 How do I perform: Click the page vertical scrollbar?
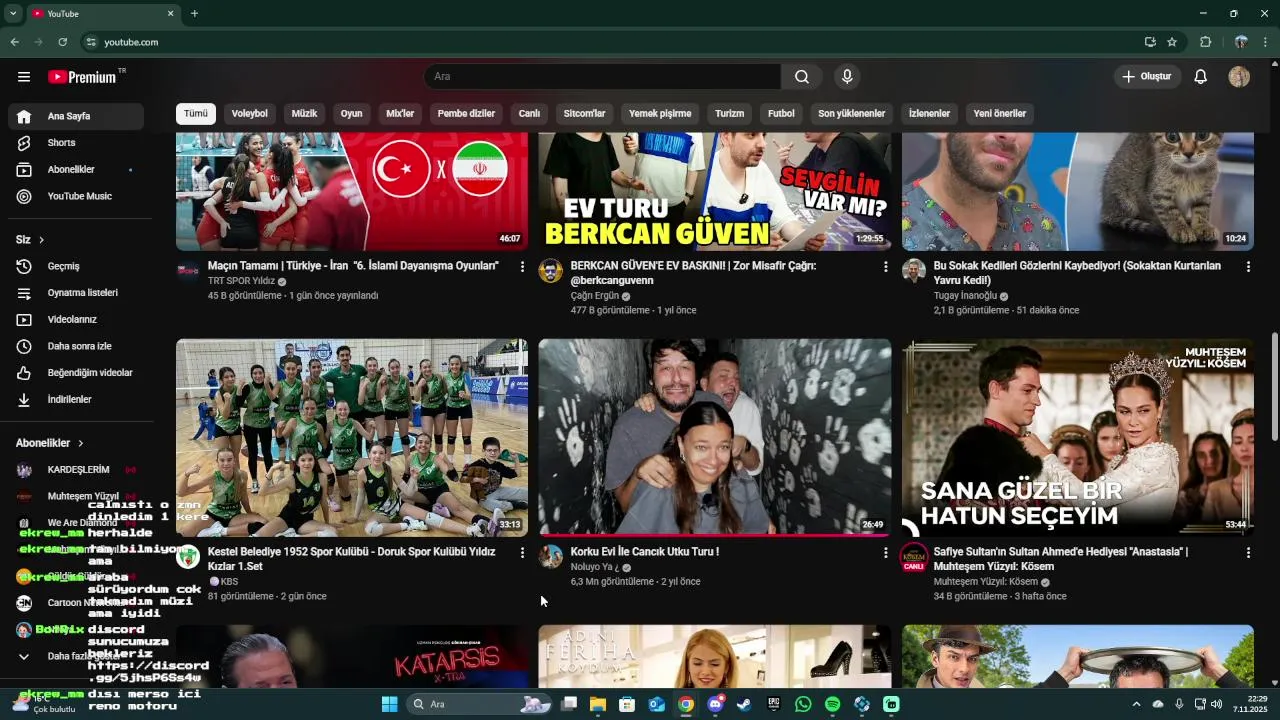coord(1274,386)
